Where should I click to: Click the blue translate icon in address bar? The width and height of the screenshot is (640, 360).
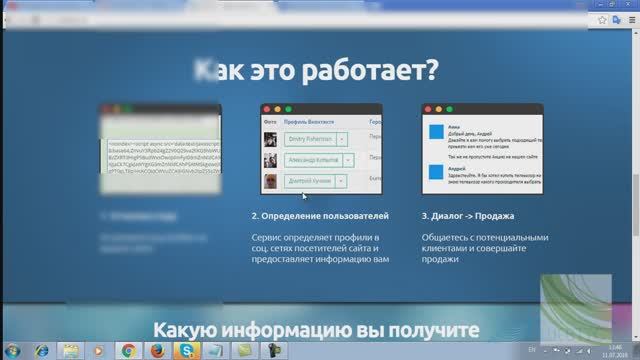(x=616, y=20)
